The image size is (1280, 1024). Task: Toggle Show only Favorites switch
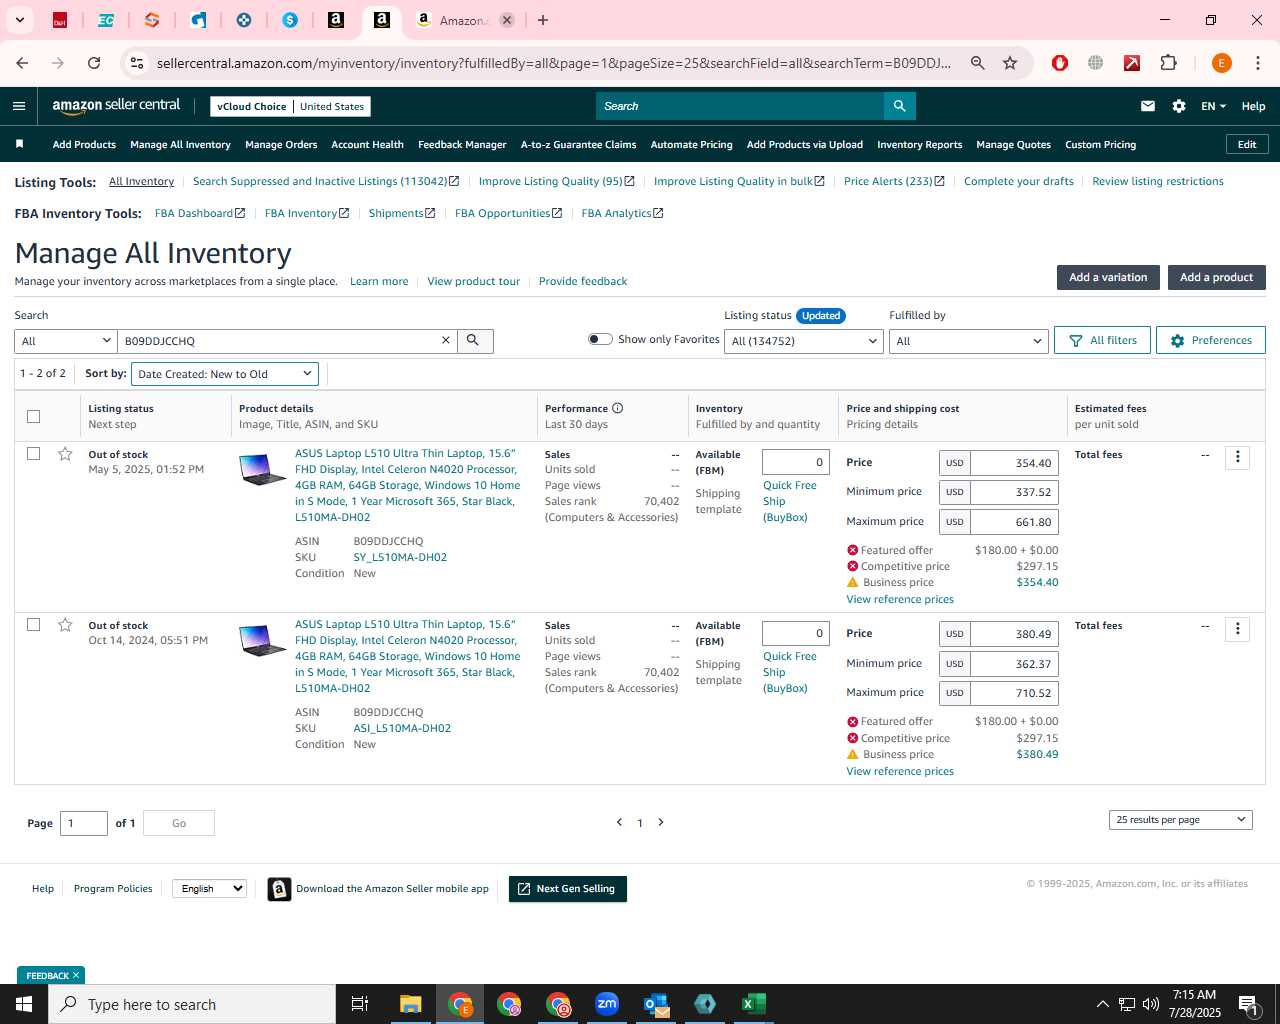(600, 339)
